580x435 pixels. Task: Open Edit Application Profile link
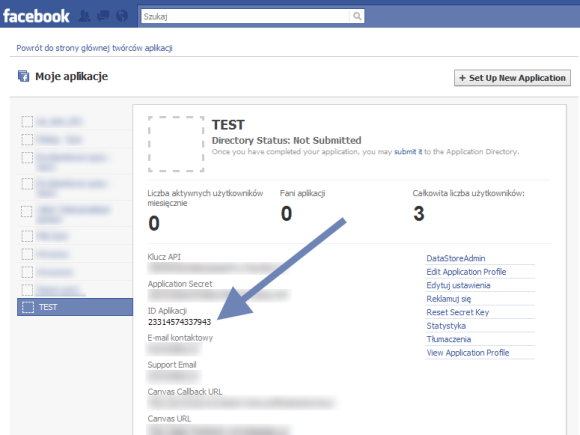click(x=466, y=272)
